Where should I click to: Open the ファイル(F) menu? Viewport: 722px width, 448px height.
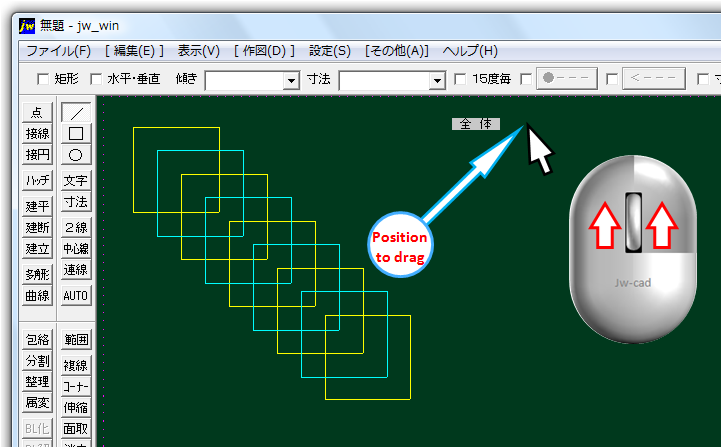[x=58, y=51]
